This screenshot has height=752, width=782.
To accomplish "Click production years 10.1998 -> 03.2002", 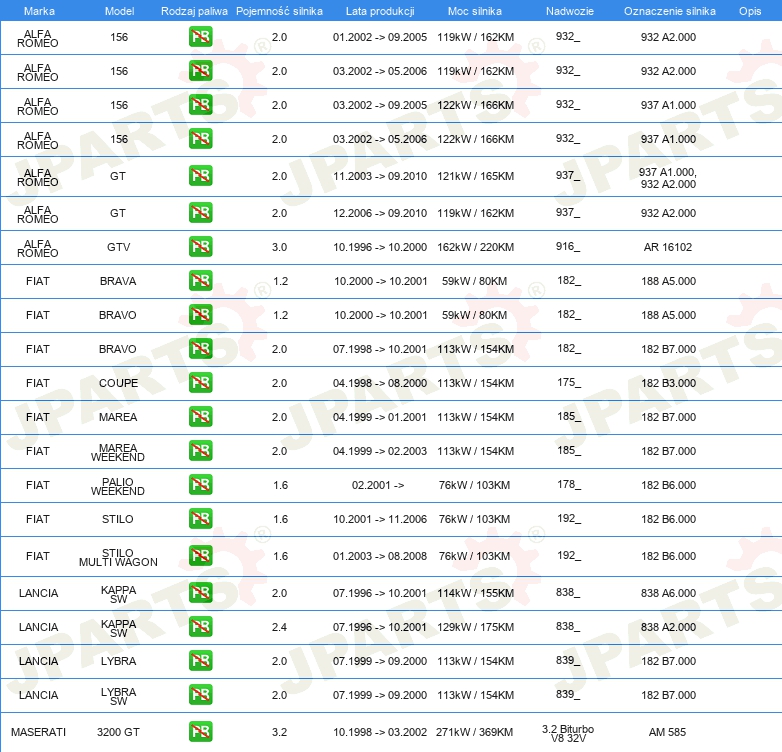I will click(380, 732).
